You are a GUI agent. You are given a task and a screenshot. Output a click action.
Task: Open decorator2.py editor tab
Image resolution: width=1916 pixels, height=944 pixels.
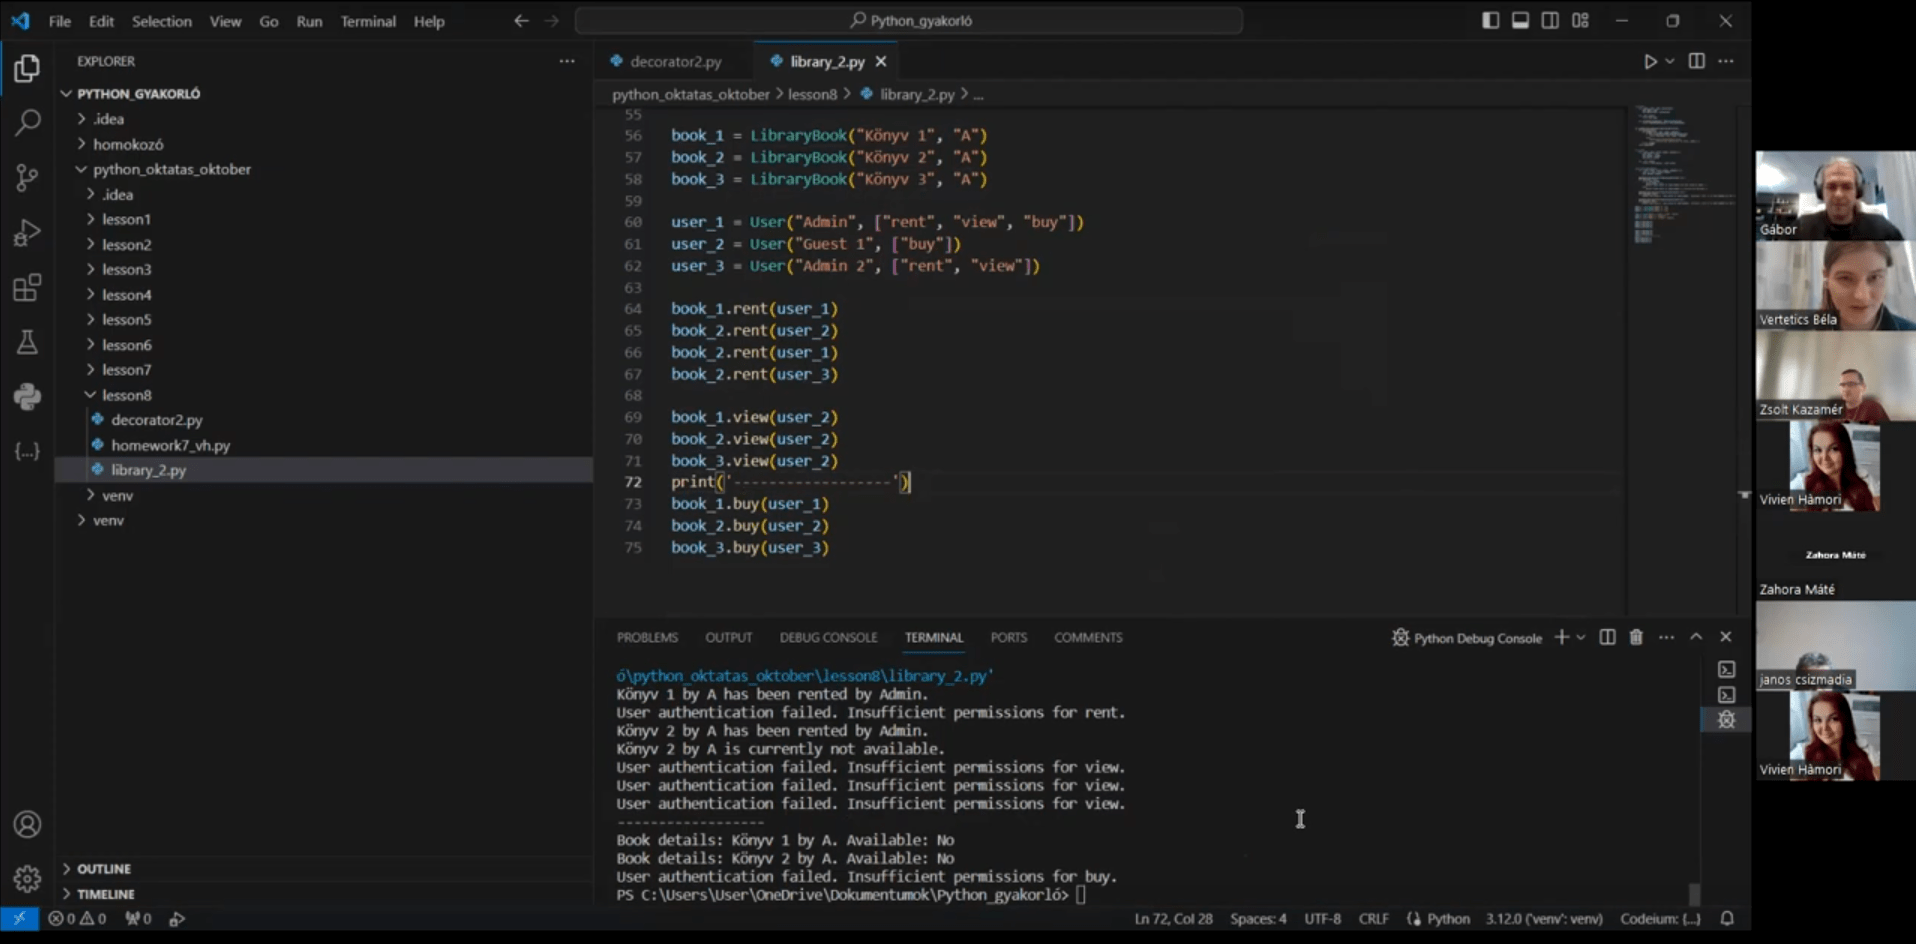pos(675,61)
